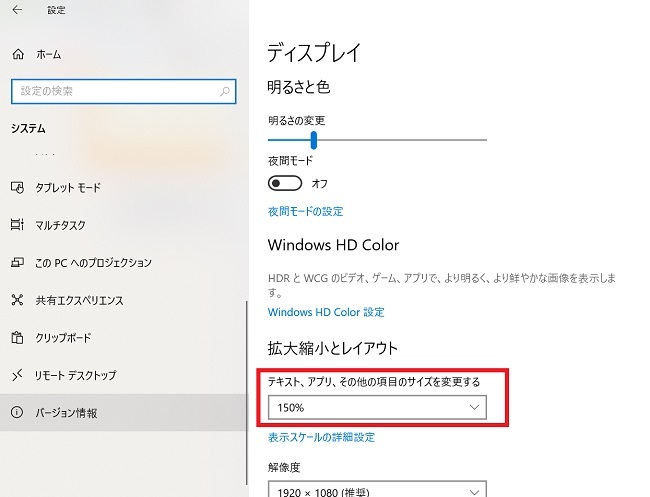Screen dimensions: 650x497
Task: Click the brightness slider thumb
Action: click(x=314, y=140)
